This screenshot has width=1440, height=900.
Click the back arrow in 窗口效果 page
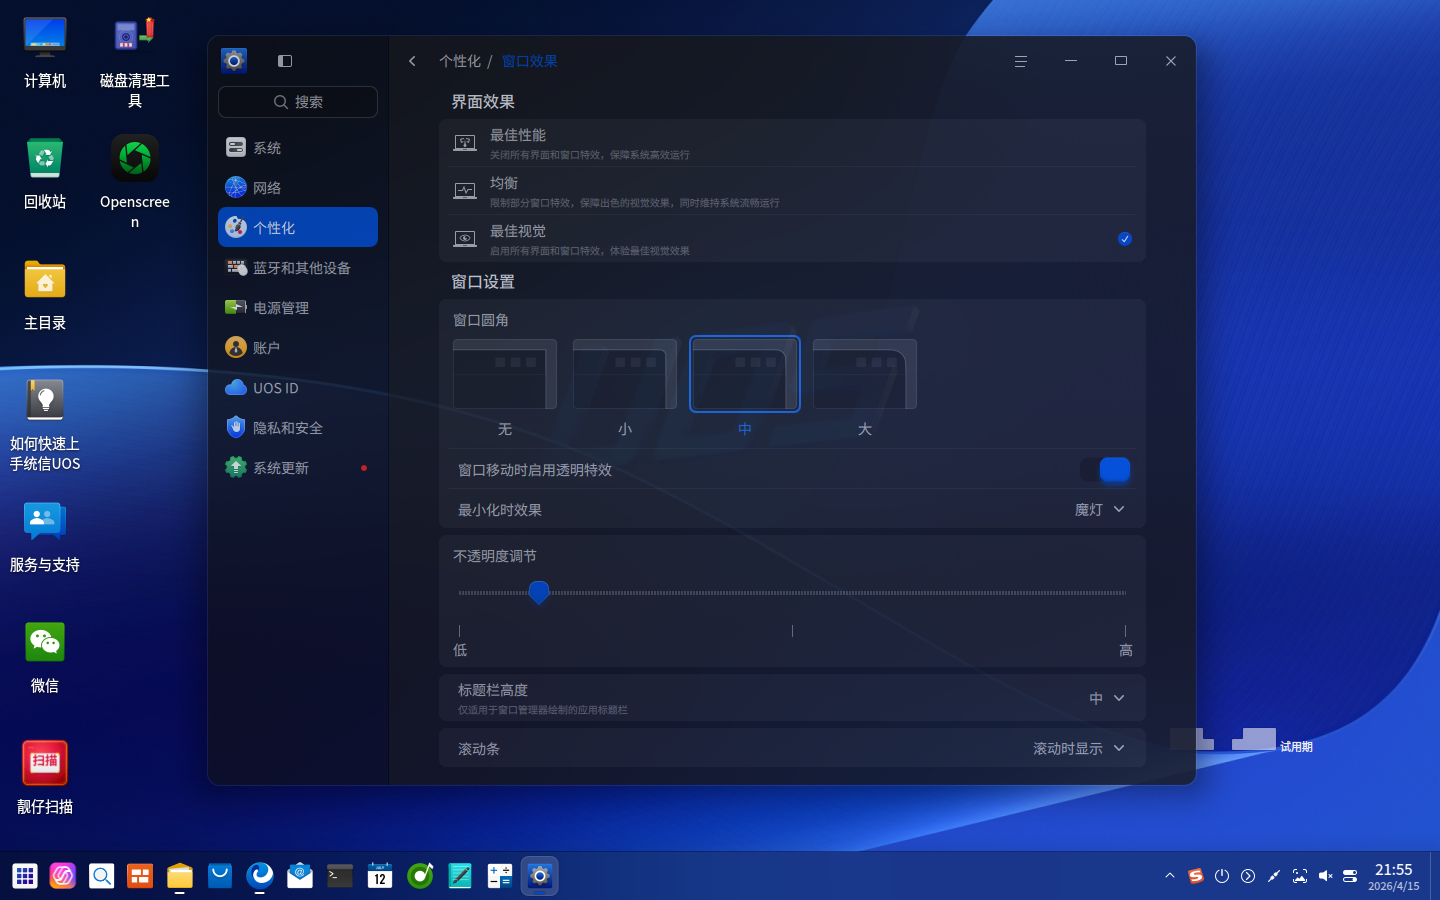coord(412,61)
